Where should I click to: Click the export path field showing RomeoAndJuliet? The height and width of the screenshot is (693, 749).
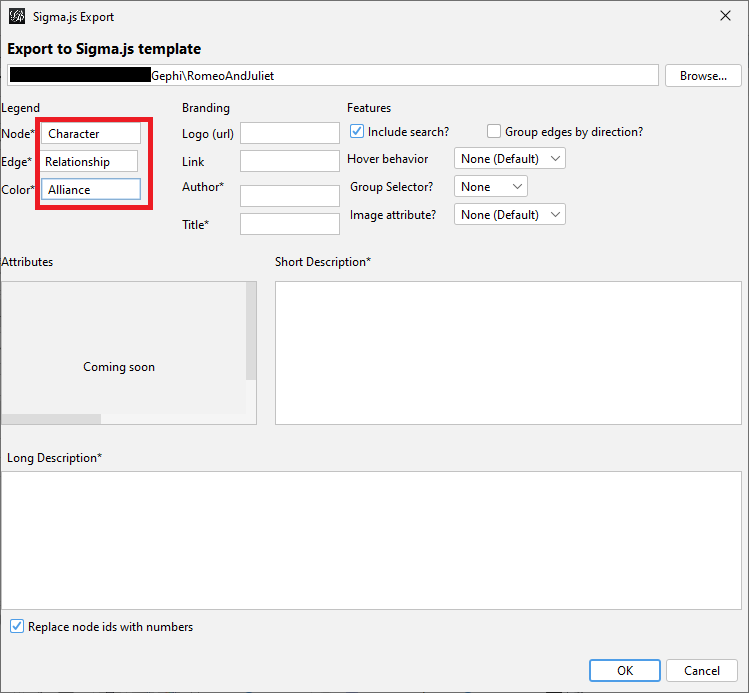coord(333,75)
